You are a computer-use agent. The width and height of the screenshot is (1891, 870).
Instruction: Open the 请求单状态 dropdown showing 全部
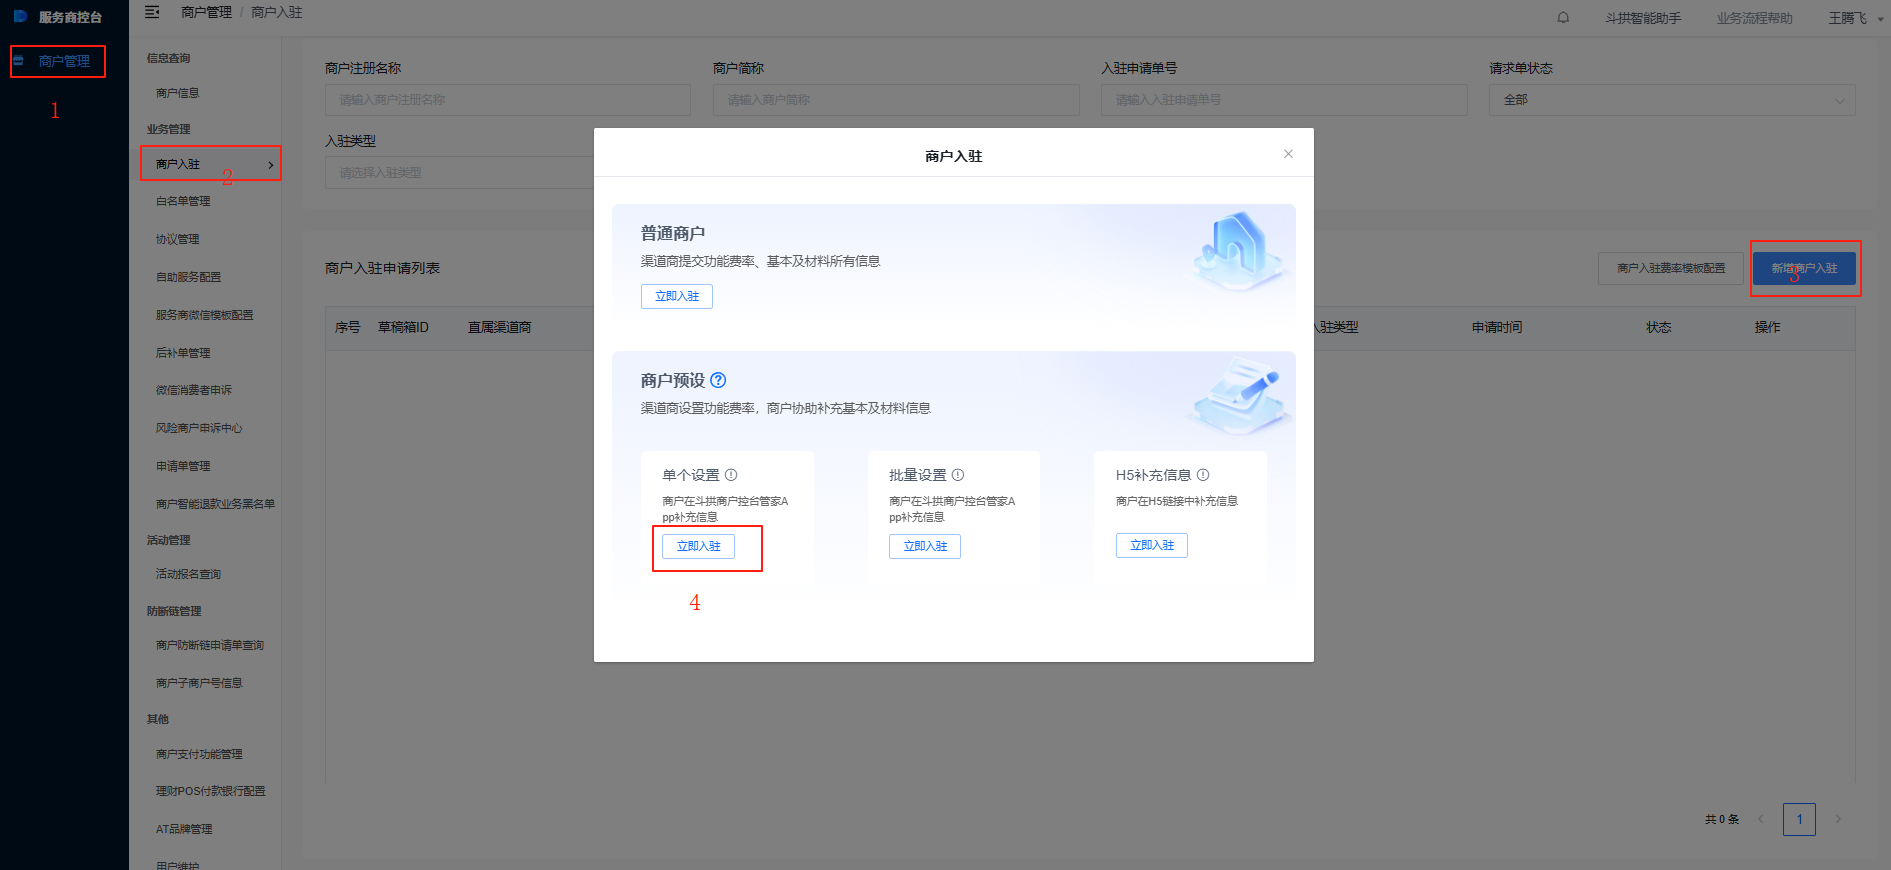(1671, 100)
